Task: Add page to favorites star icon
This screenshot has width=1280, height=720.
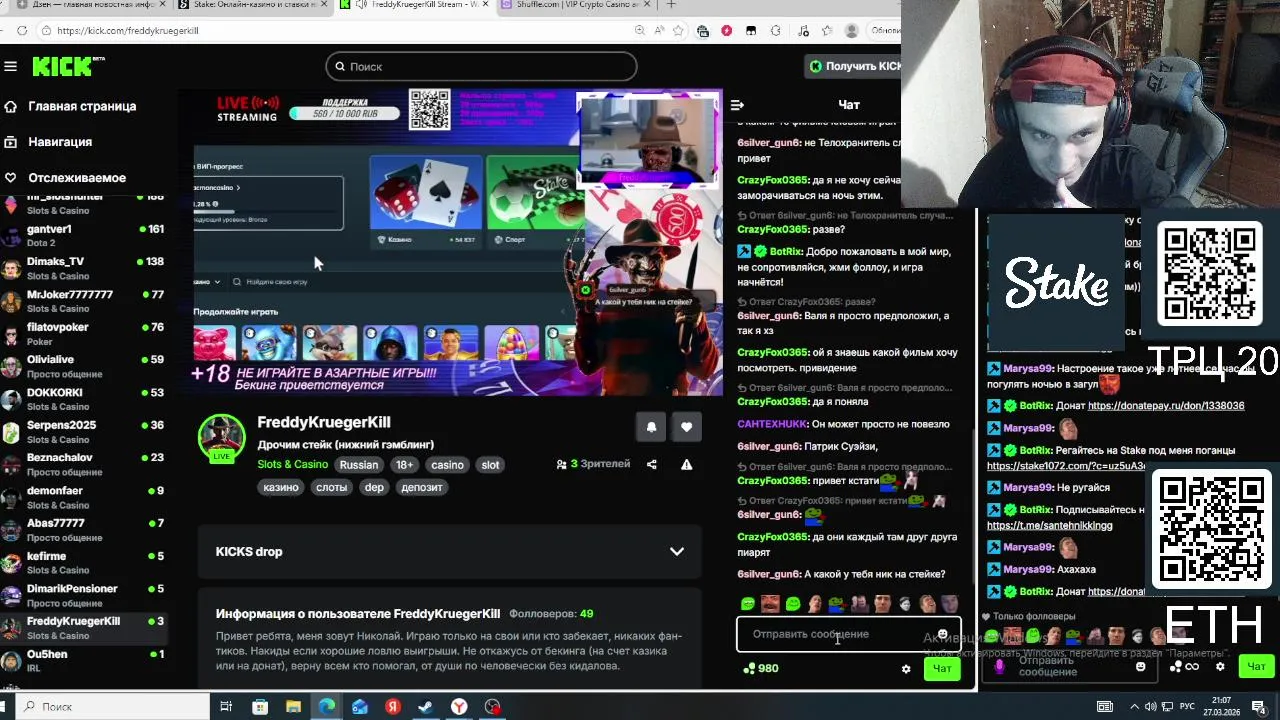Action: (x=679, y=31)
